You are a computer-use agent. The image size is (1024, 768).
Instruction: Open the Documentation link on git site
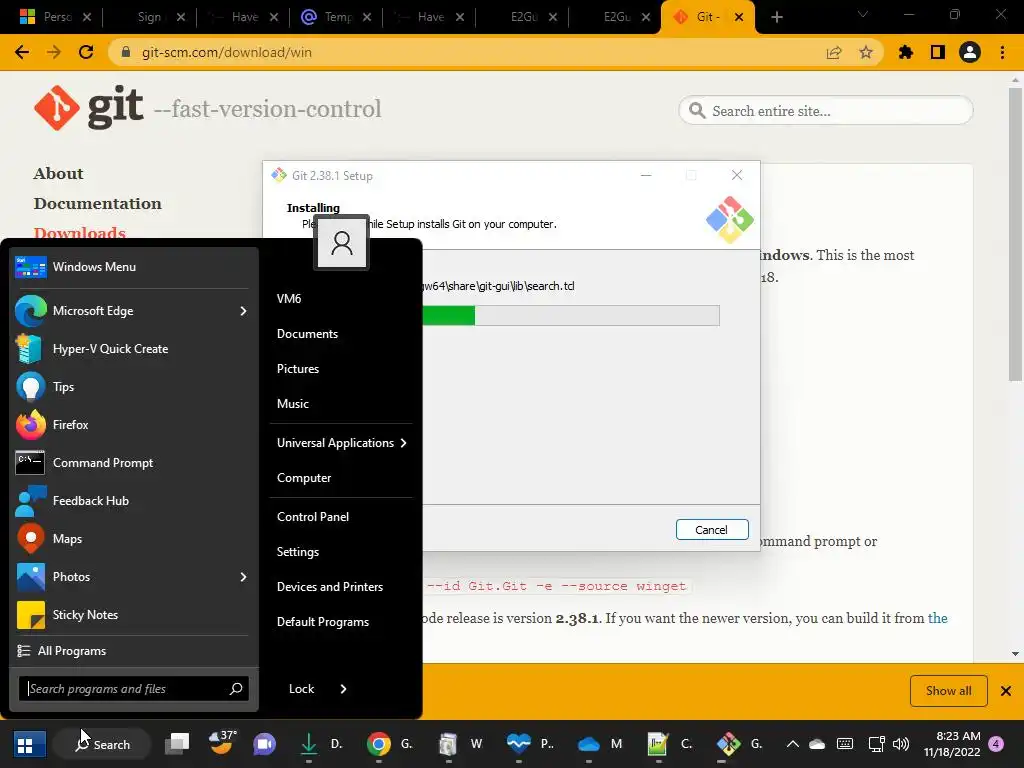click(97, 204)
